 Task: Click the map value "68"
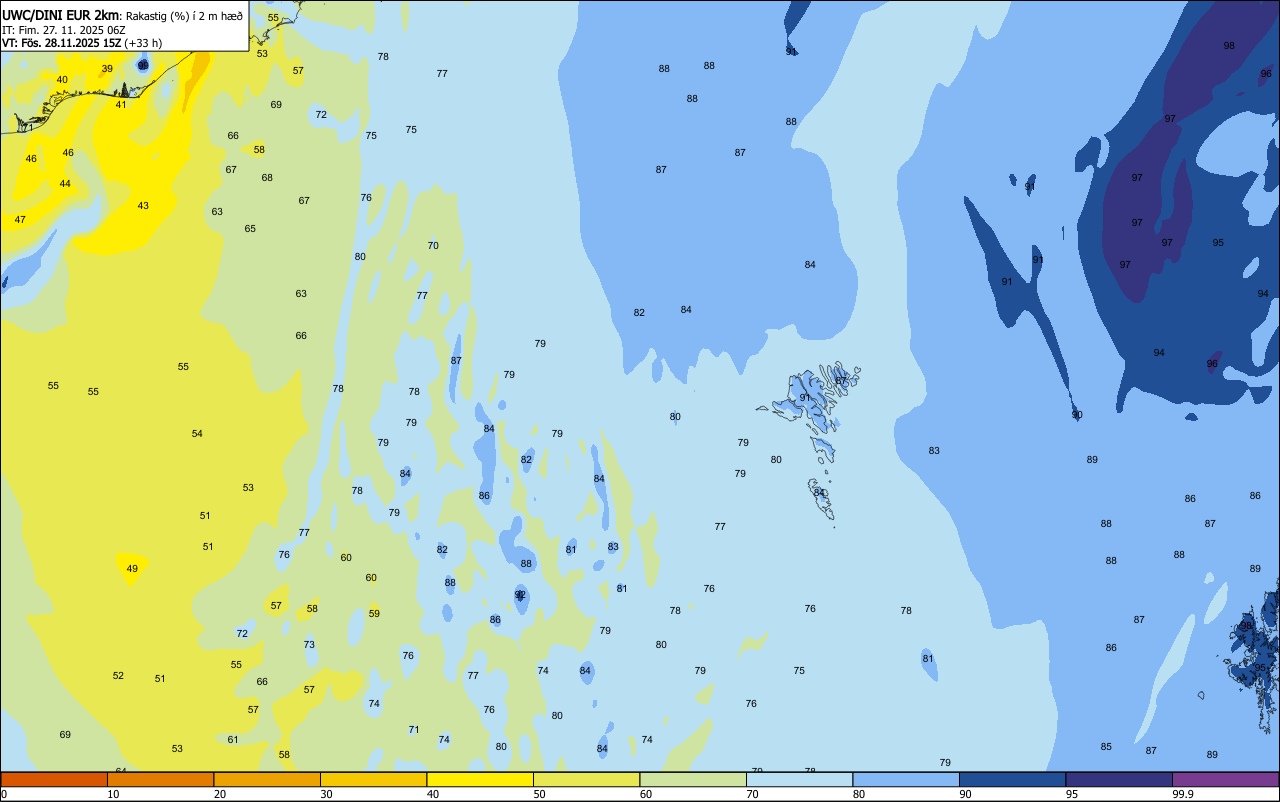click(x=267, y=178)
